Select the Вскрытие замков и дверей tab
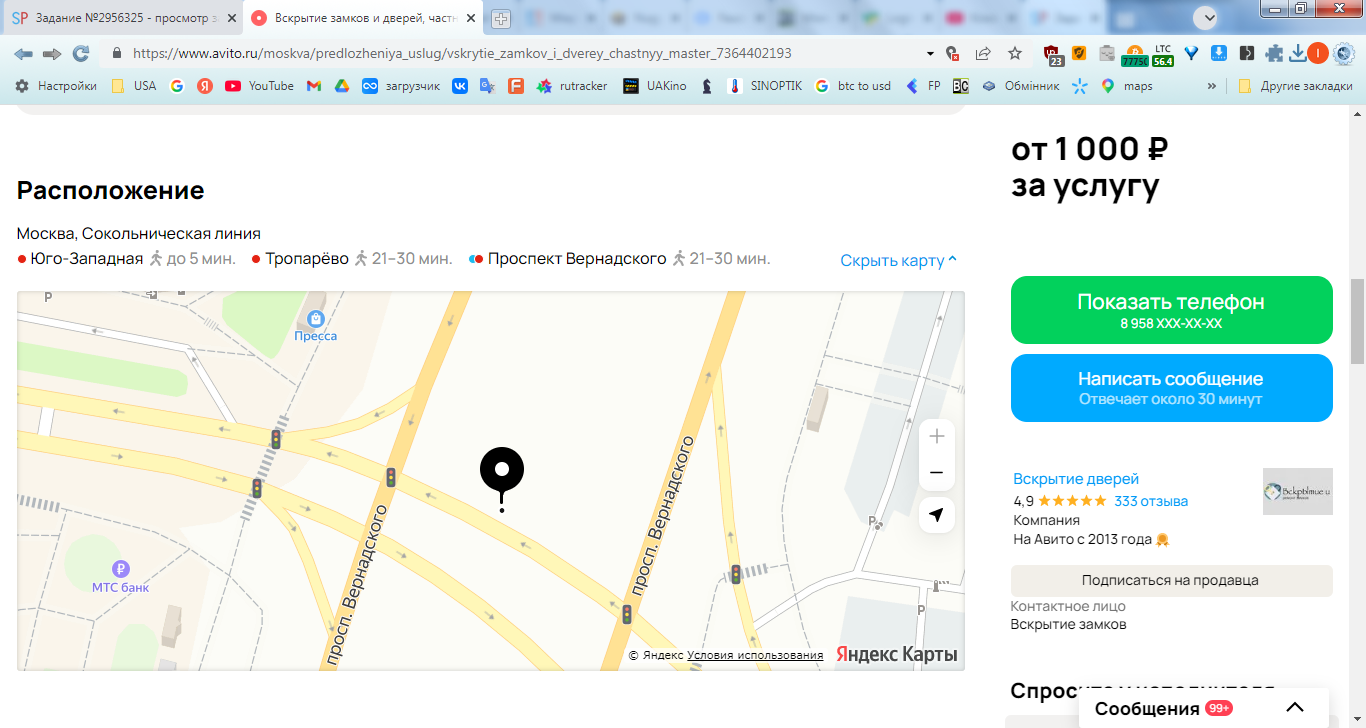Screen dimensions: 1366x728 click(x=363, y=18)
